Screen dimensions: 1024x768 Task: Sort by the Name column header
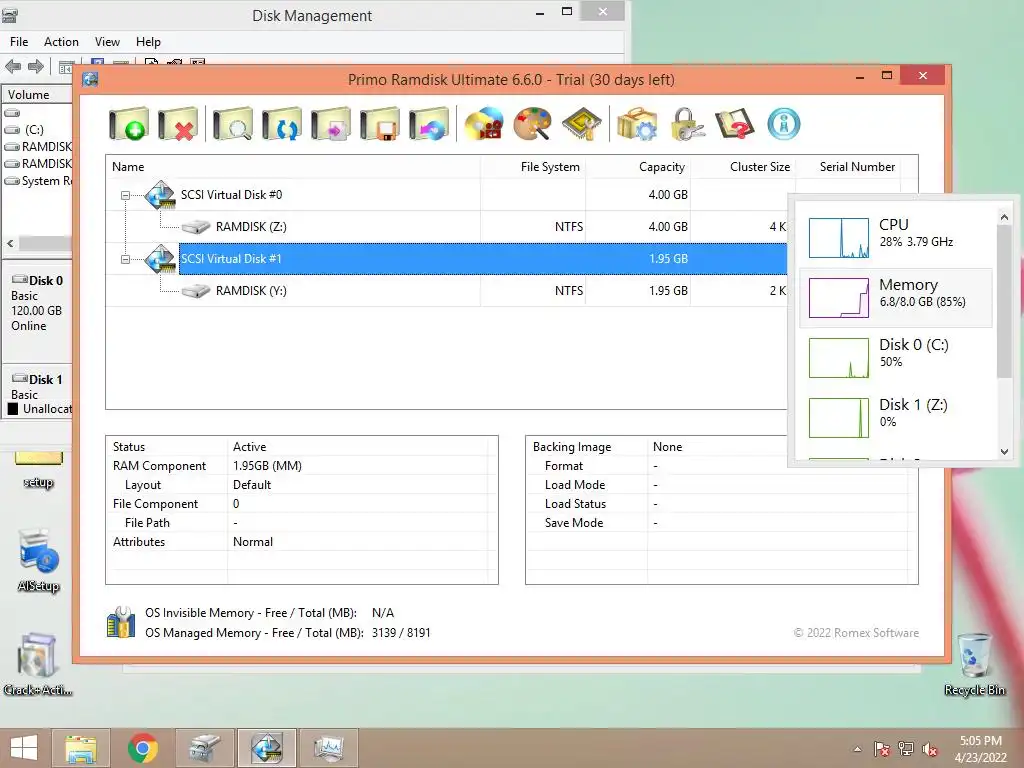pos(293,167)
